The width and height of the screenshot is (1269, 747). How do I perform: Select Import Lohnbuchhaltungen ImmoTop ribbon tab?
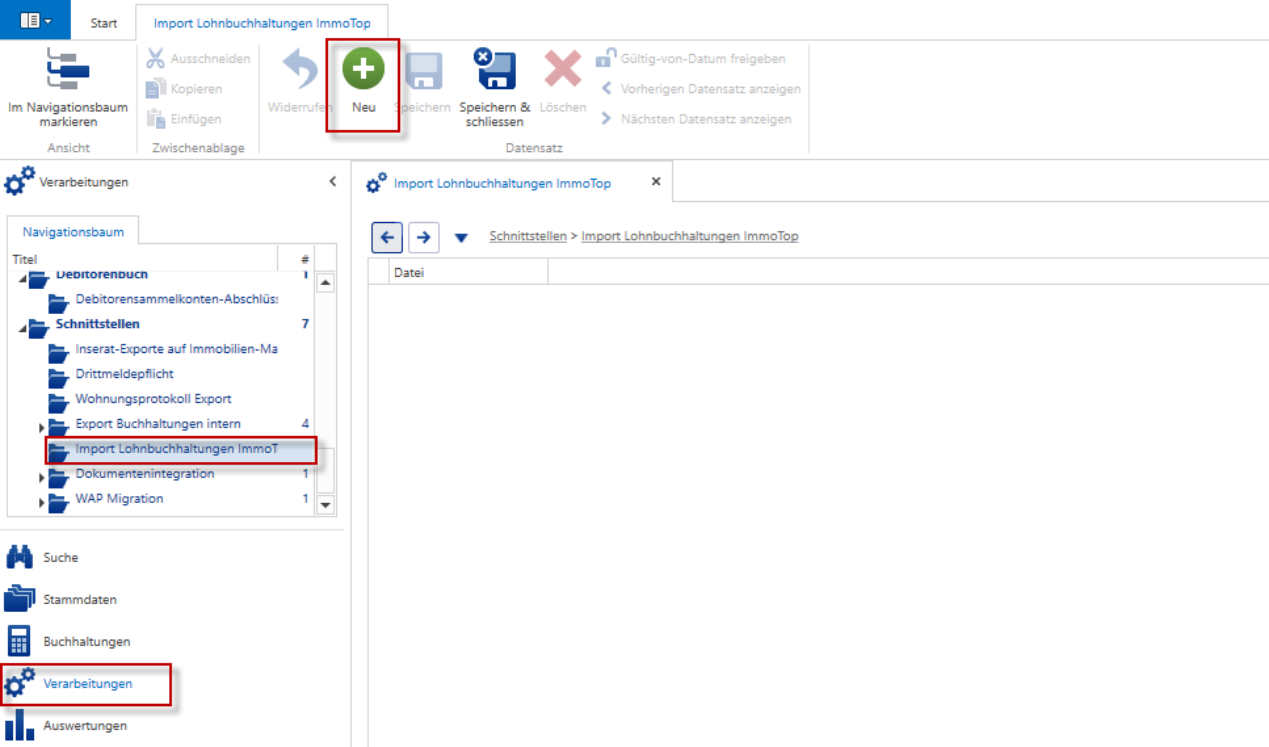point(261,23)
